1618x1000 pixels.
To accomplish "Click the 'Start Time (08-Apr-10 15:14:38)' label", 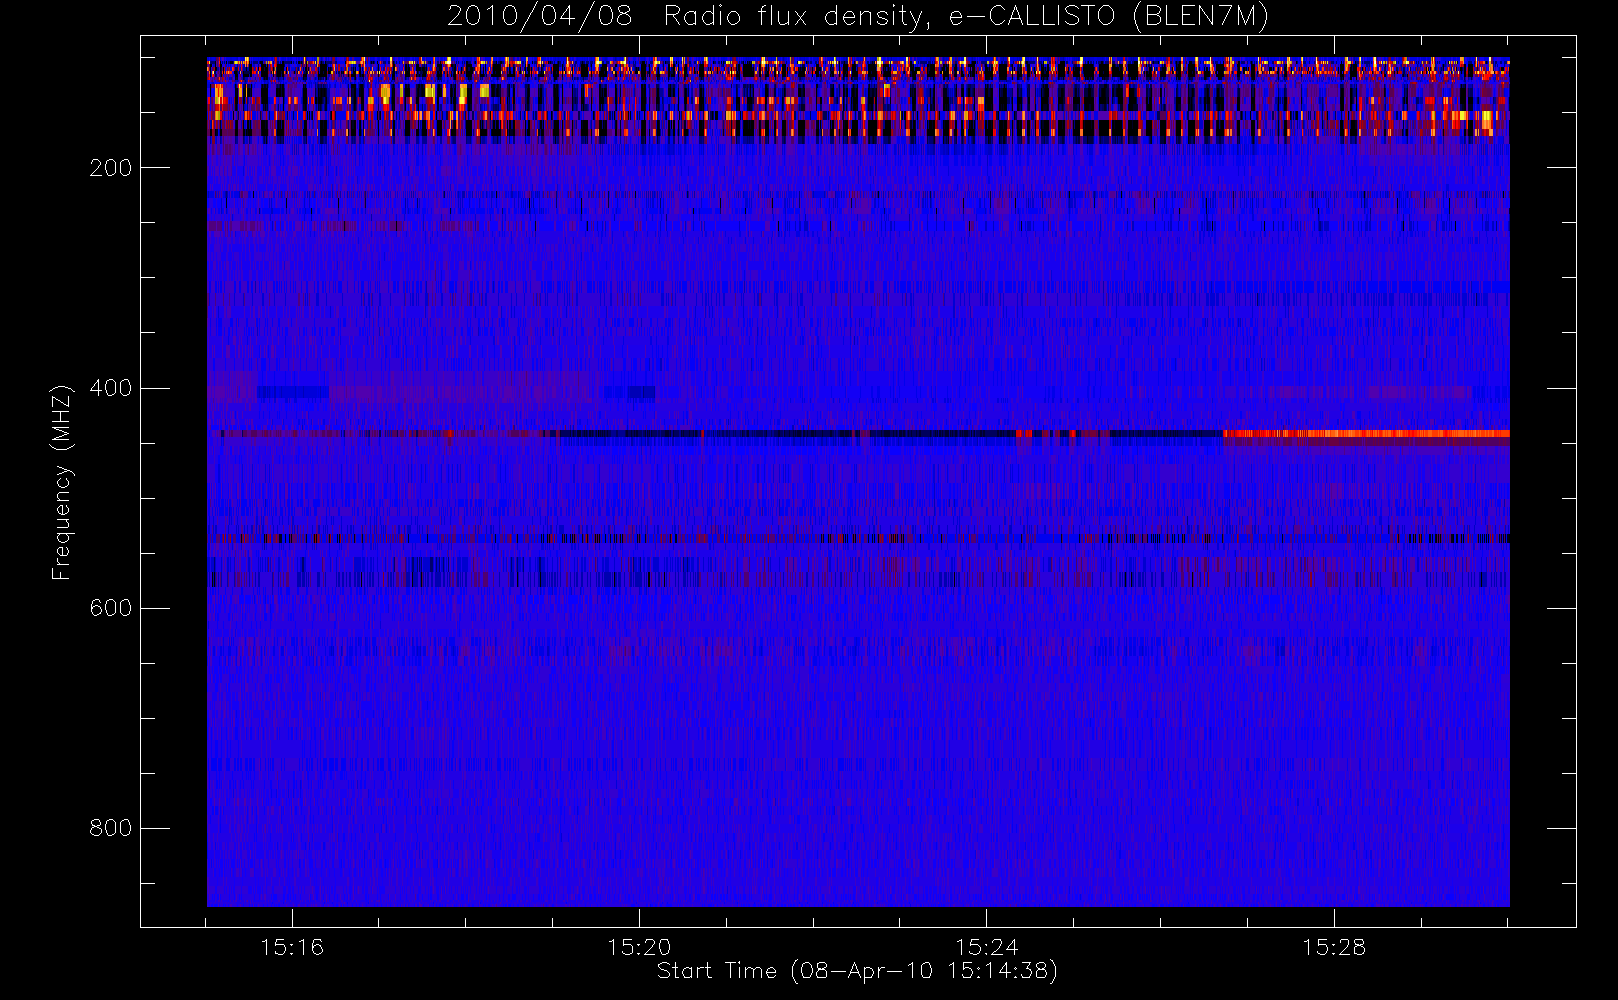I will coord(857,971).
